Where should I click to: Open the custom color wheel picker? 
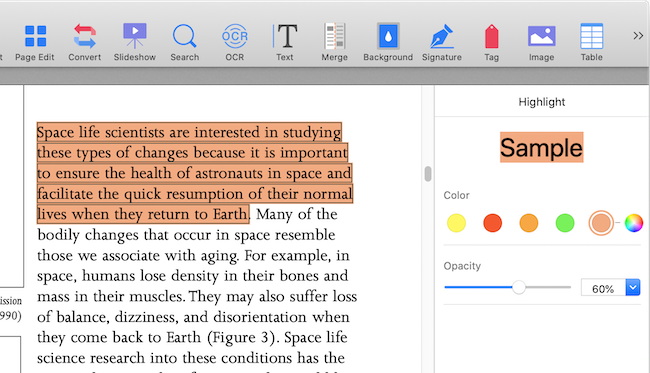pos(634,223)
